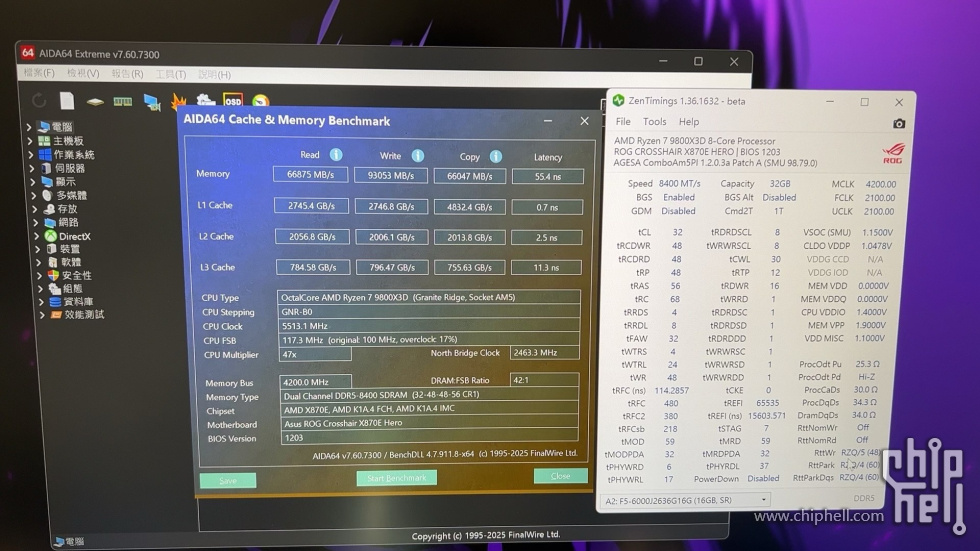Click the ZenTimings green title bar icon
Screen dimensions: 980x551
click(x=619, y=100)
